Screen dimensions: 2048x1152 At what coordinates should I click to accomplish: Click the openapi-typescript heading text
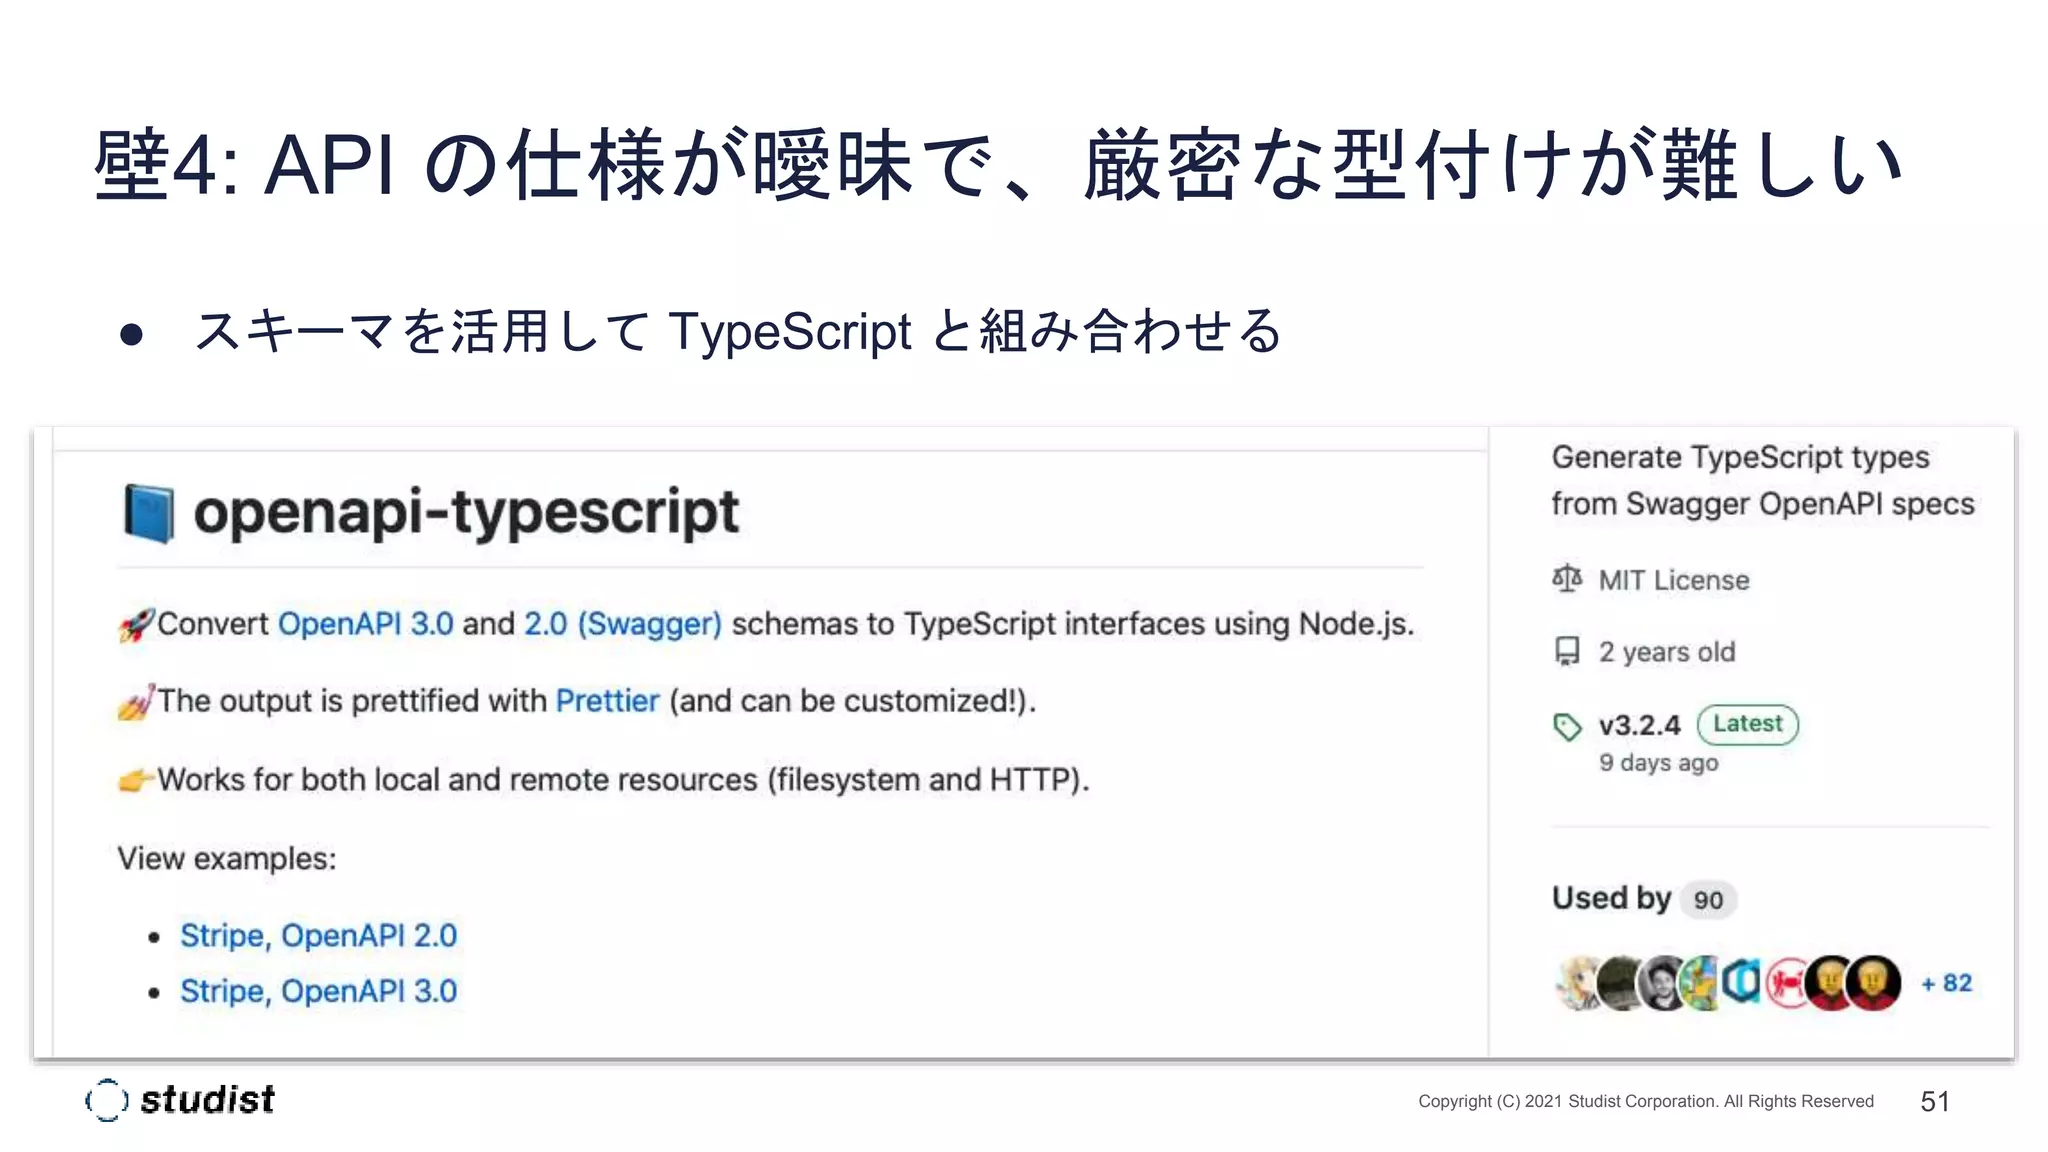click(x=465, y=513)
